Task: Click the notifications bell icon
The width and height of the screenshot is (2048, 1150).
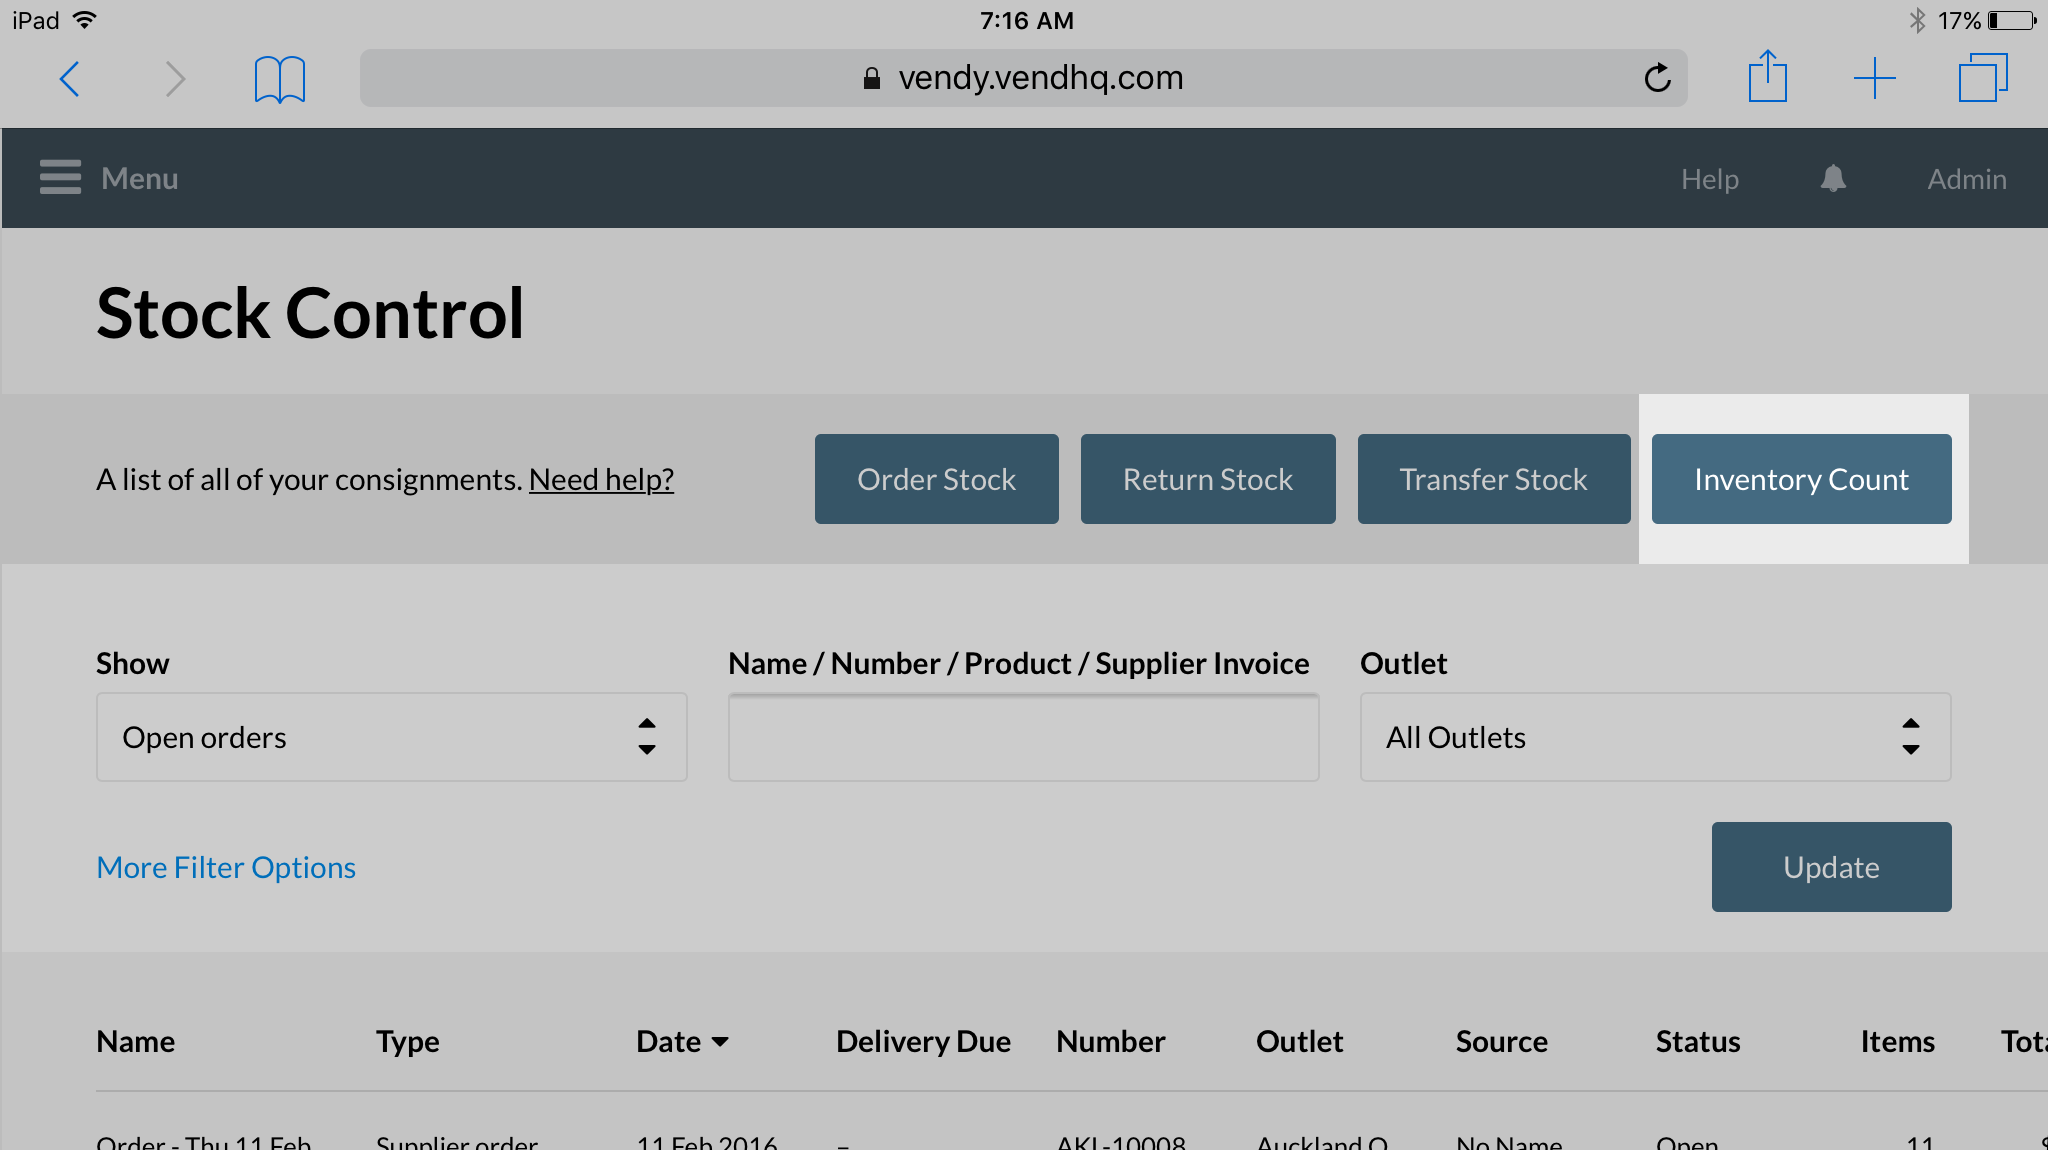Action: pyautogui.click(x=1832, y=179)
